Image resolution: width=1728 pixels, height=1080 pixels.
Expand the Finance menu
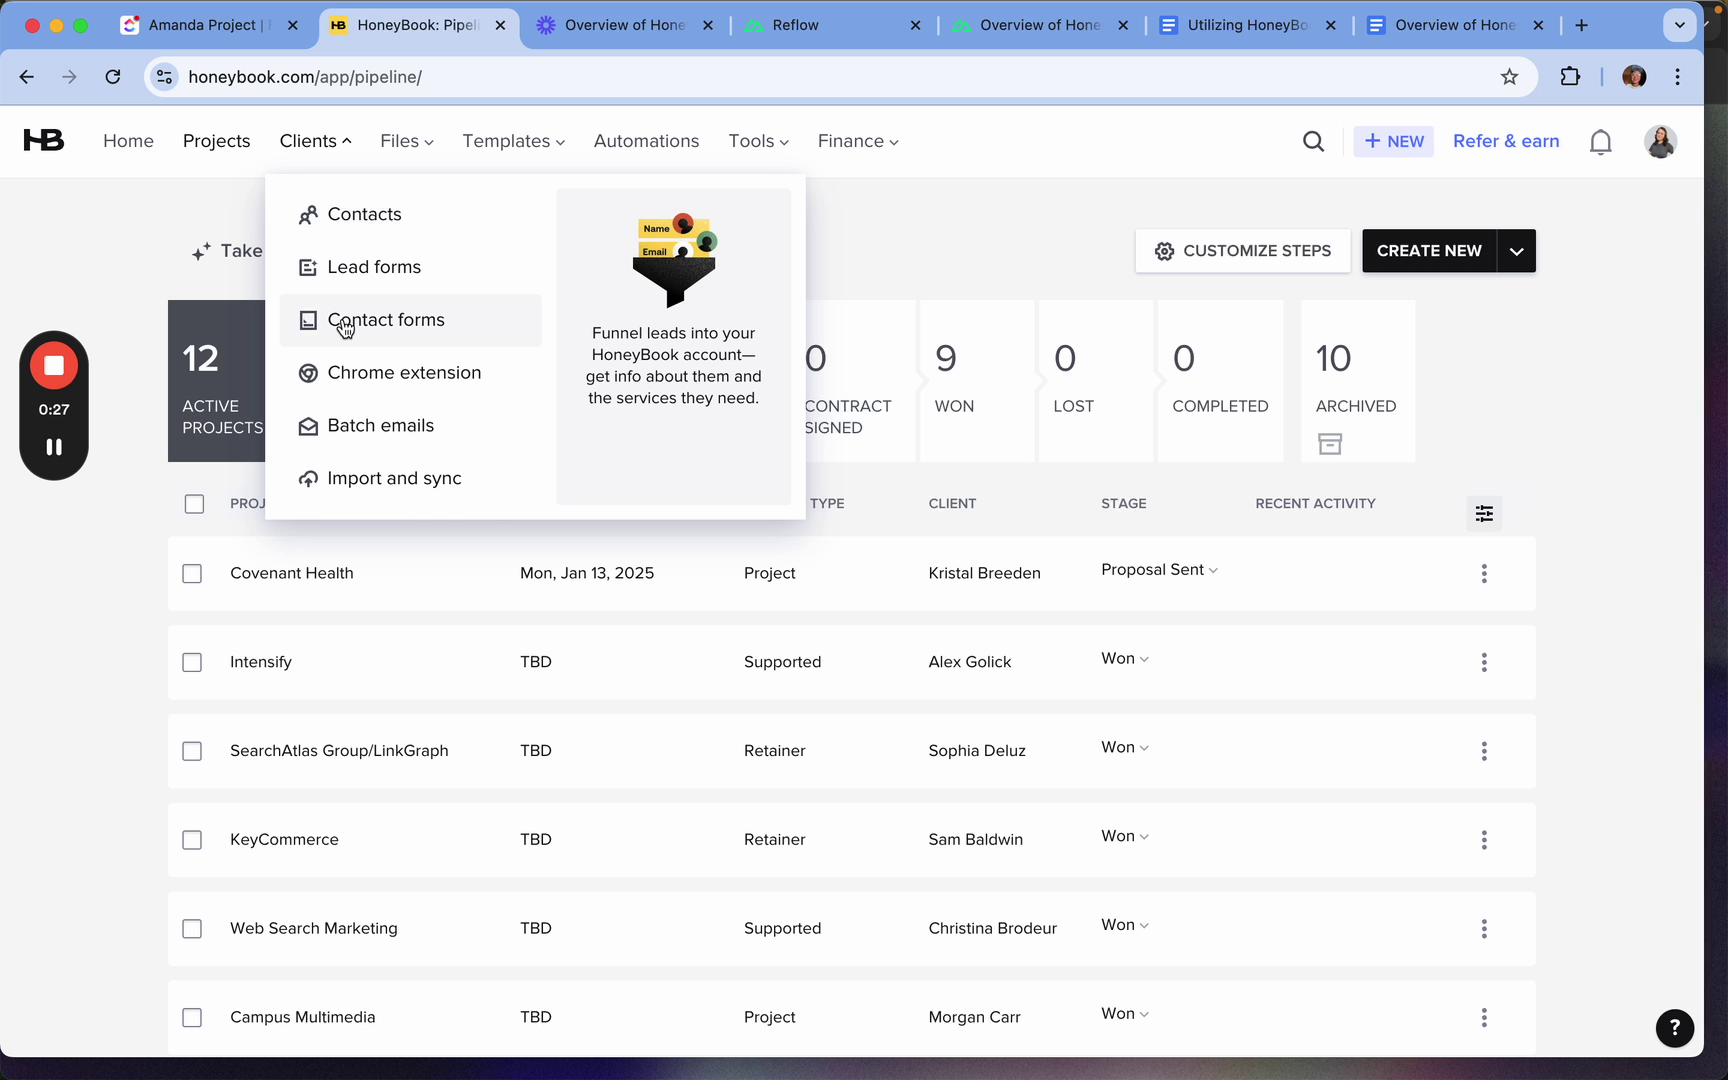[858, 141]
